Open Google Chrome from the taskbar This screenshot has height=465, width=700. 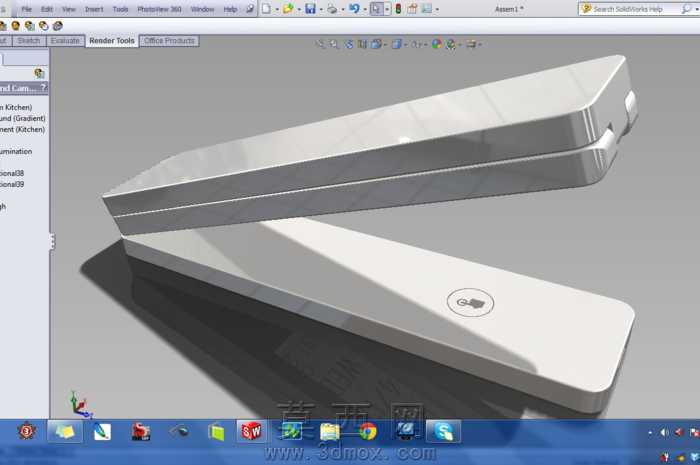coord(367,432)
